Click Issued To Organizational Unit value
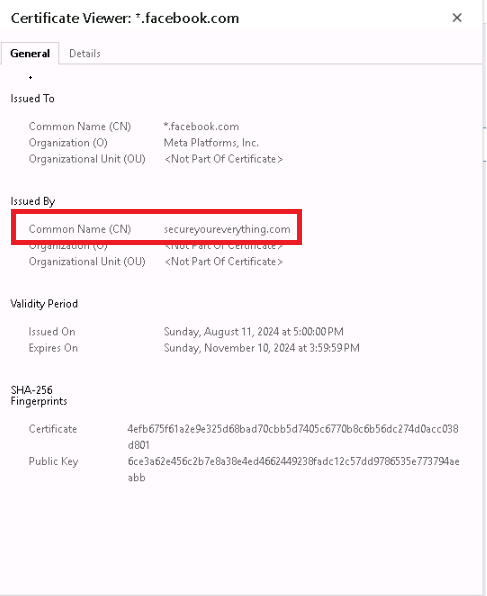Image resolution: width=487 pixels, height=596 pixels. coord(224,159)
